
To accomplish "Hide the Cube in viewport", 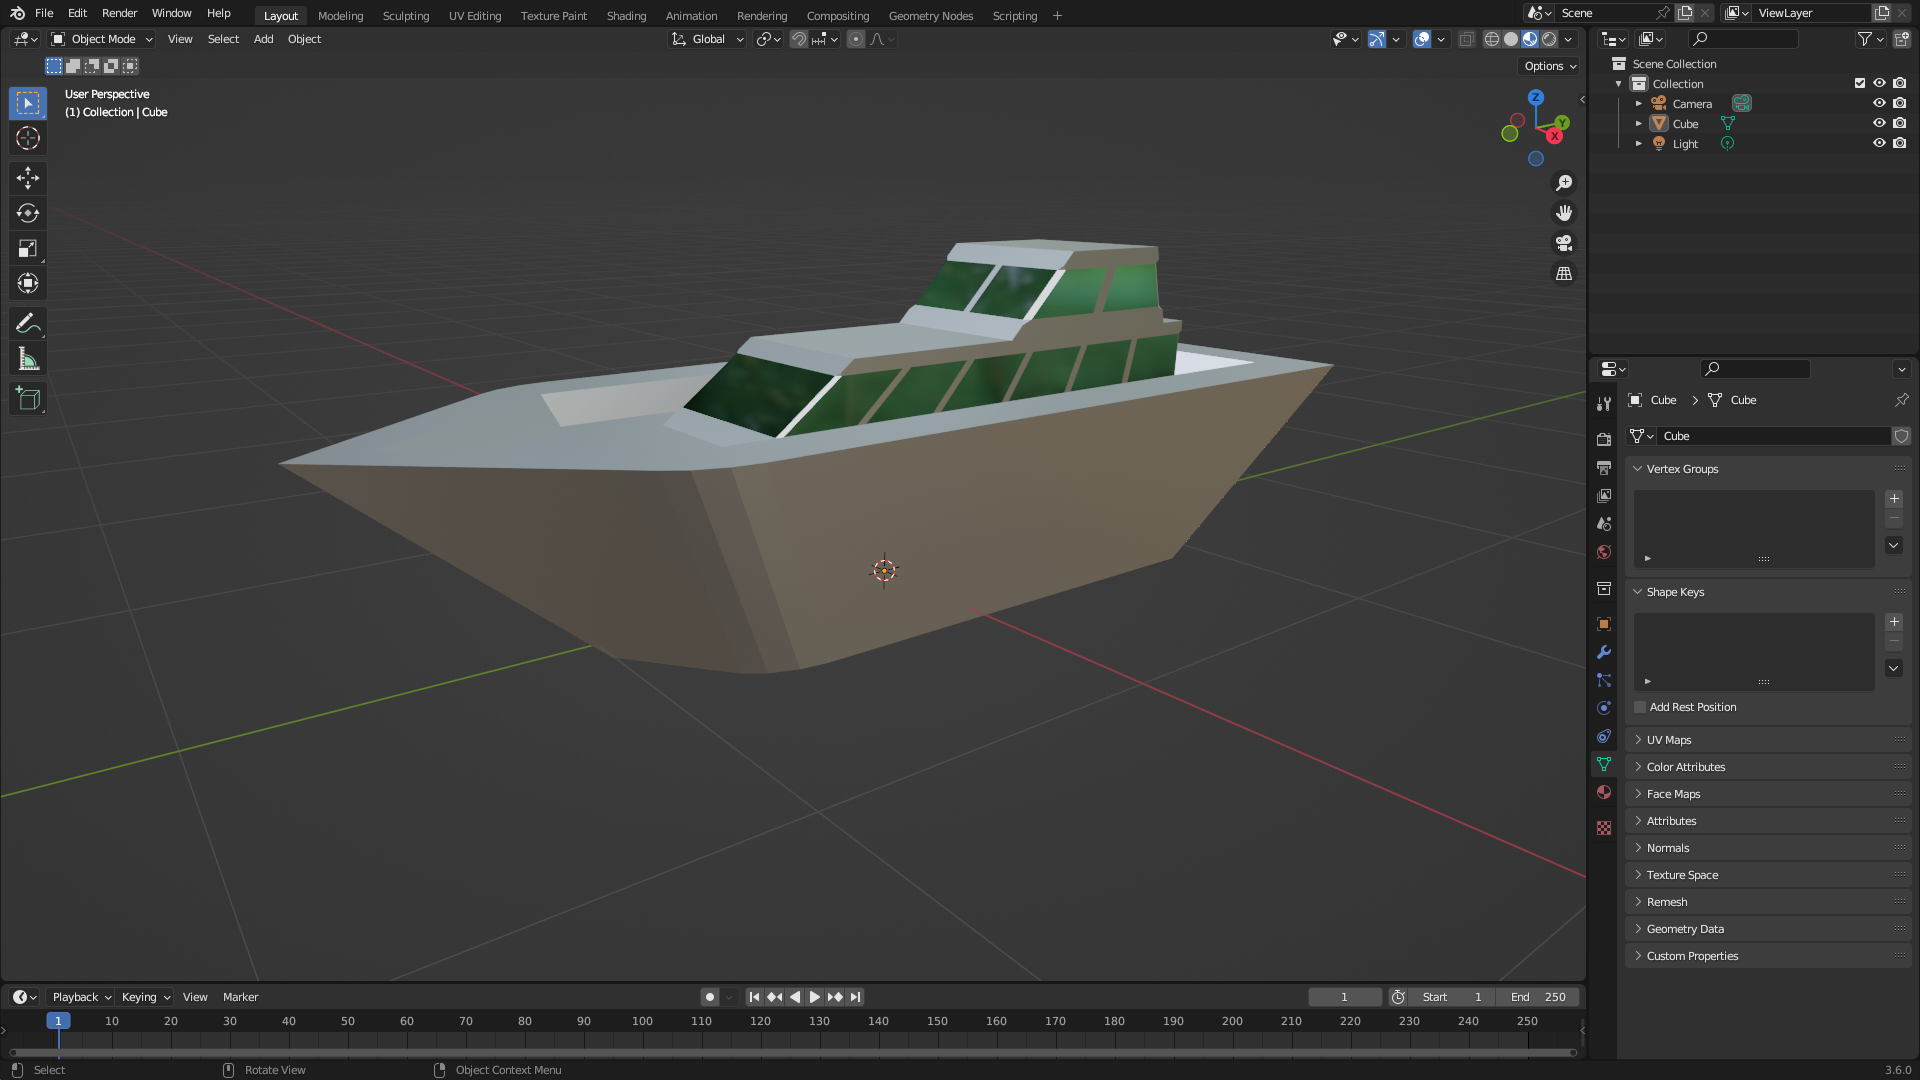I will click(x=1879, y=124).
